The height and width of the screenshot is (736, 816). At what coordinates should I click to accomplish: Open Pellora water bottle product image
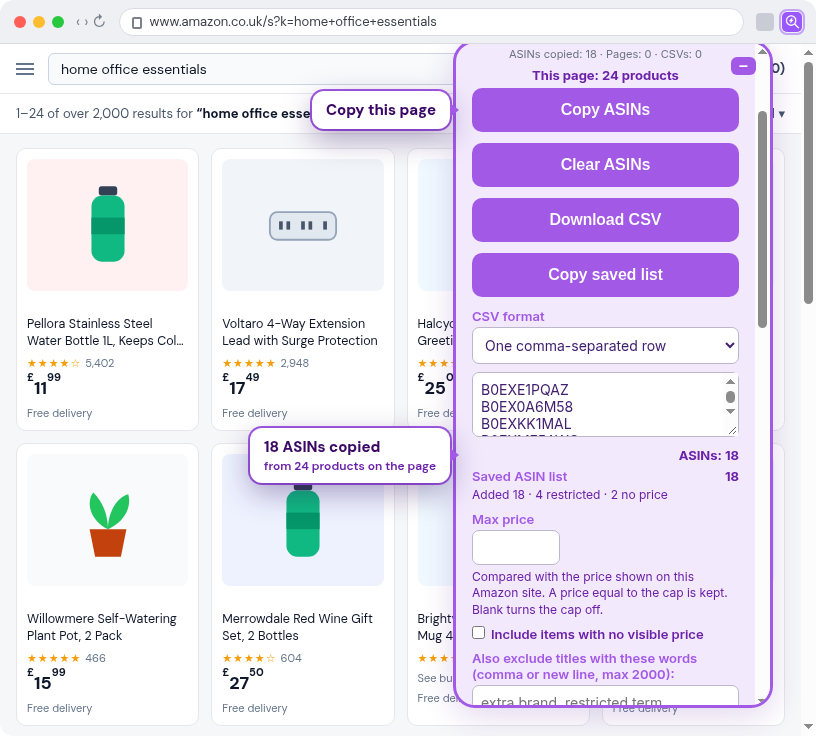click(108, 225)
